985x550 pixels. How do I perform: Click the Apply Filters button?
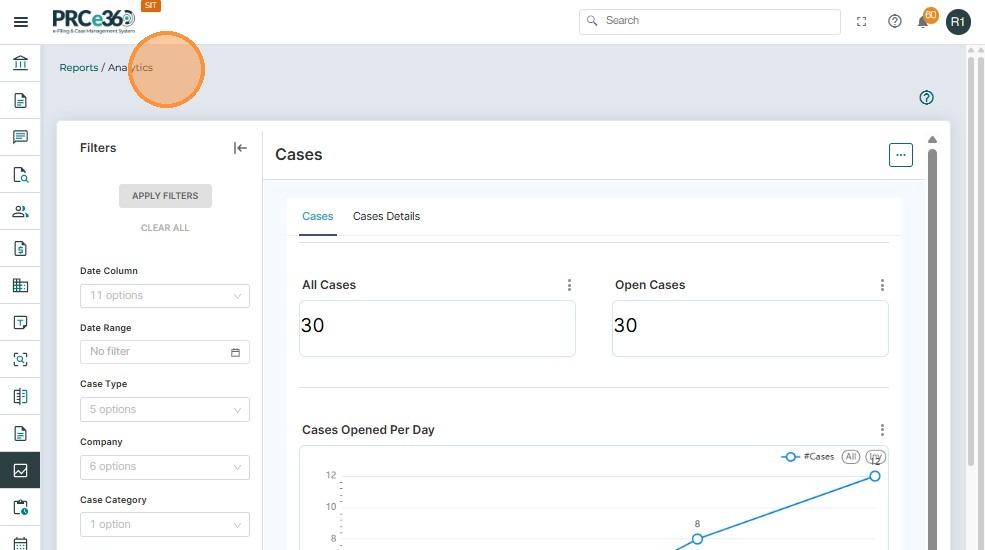pyautogui.click(x=165, y=196)
